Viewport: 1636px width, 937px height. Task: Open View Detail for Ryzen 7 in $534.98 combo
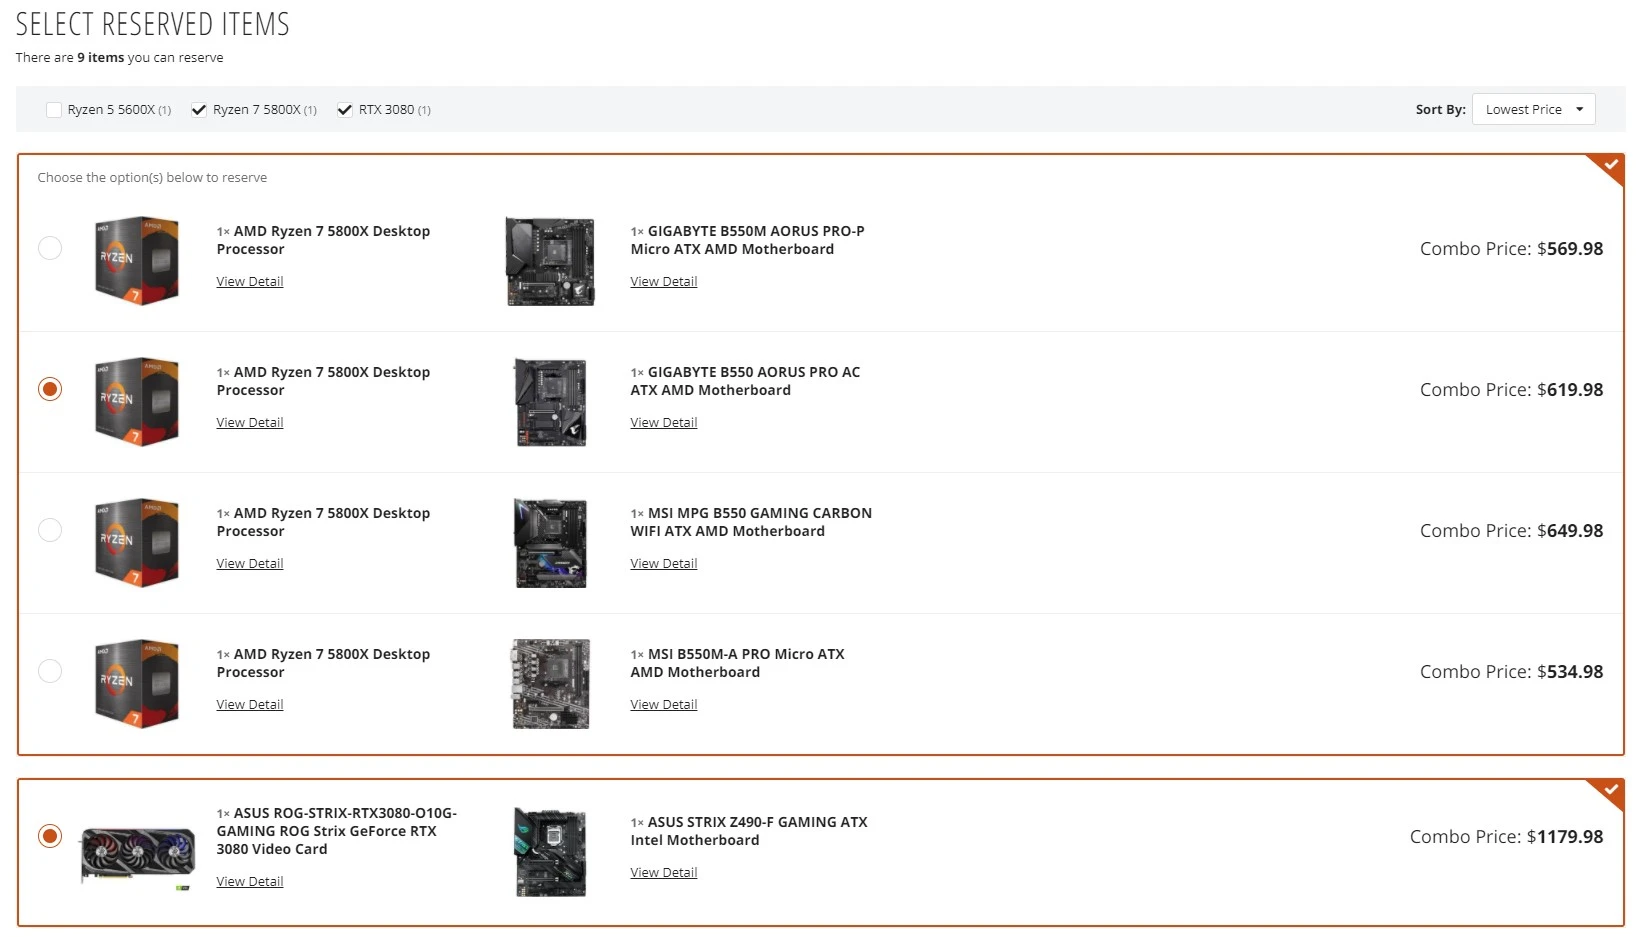pyautogui.click(x=250, y=705)
